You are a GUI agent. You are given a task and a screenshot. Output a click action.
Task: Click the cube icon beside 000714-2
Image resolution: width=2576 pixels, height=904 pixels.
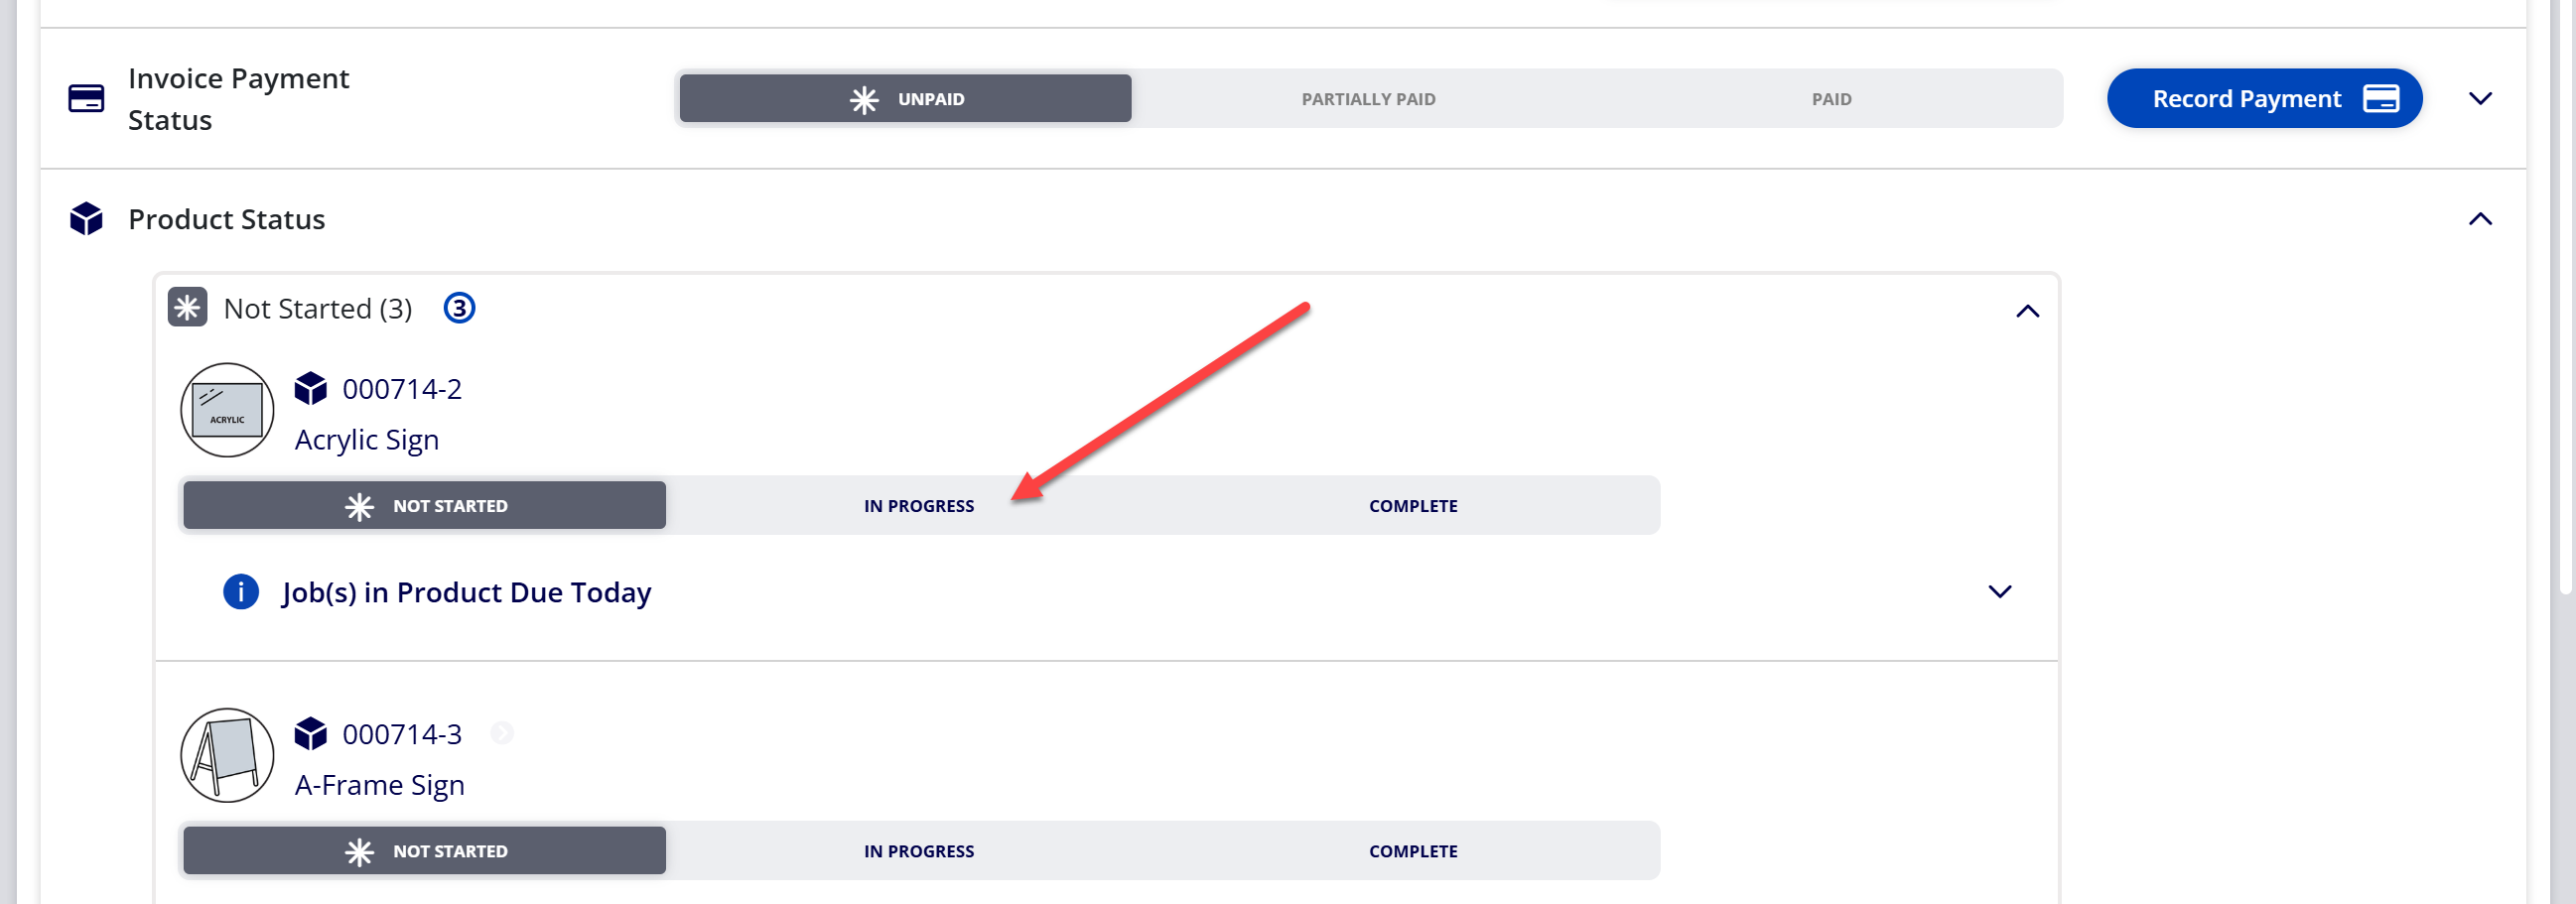[x=311, y=388]
